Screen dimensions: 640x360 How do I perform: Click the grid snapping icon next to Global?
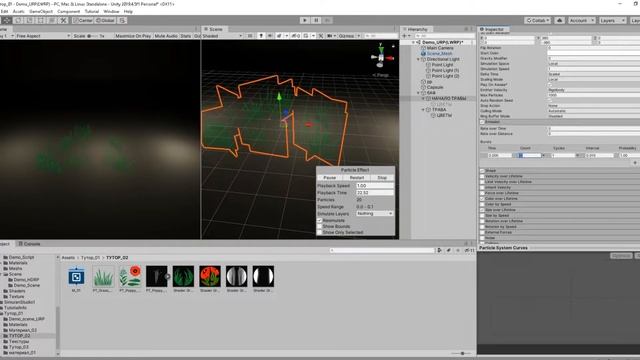[122, 20]
